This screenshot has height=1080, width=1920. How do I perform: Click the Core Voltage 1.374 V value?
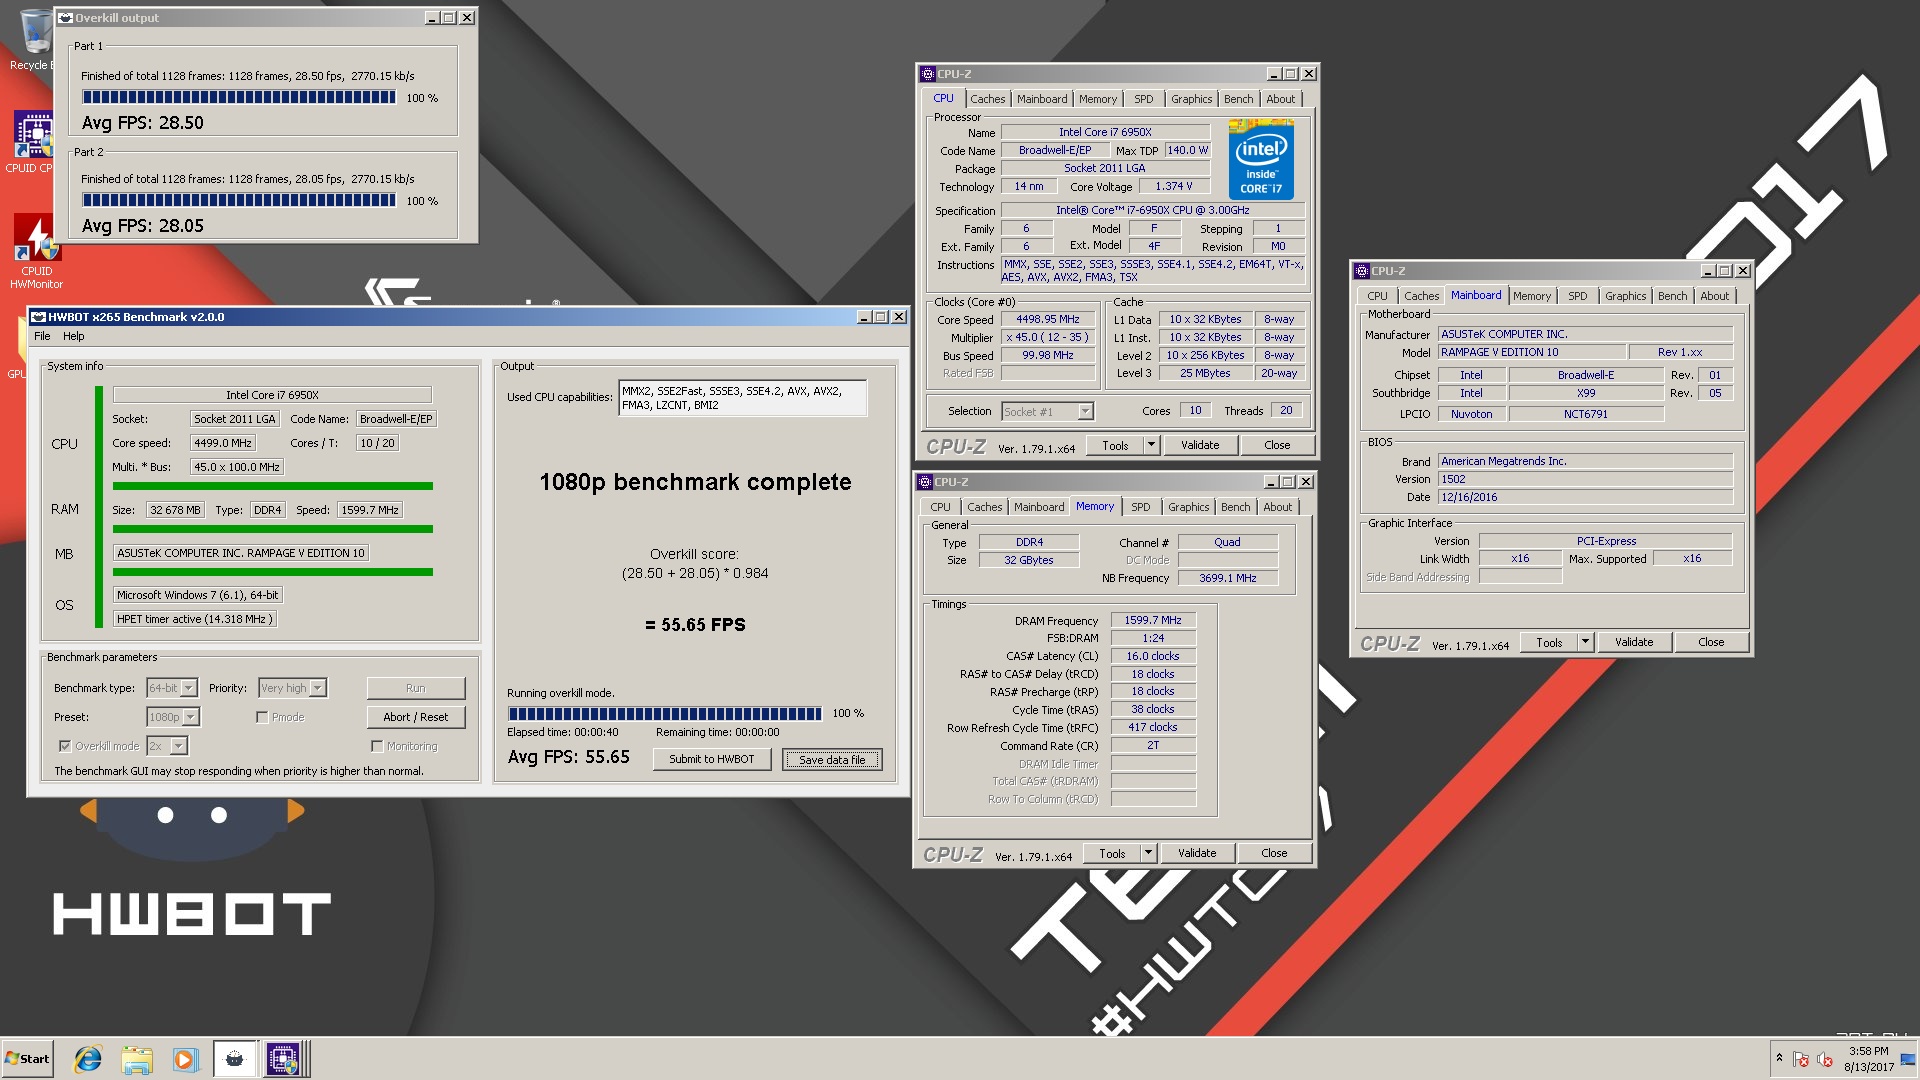1174,186
